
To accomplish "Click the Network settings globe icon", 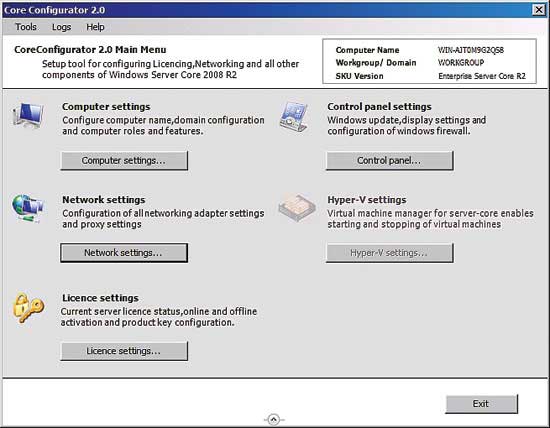I will [x=28, y=208].
